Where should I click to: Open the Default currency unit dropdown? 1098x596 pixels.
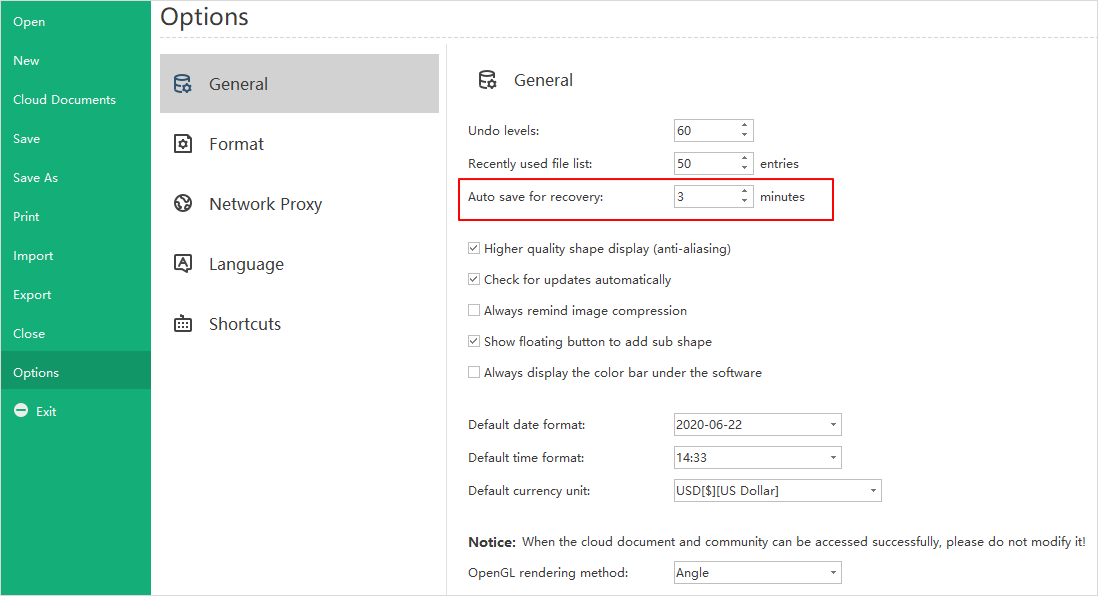point(777,490)
